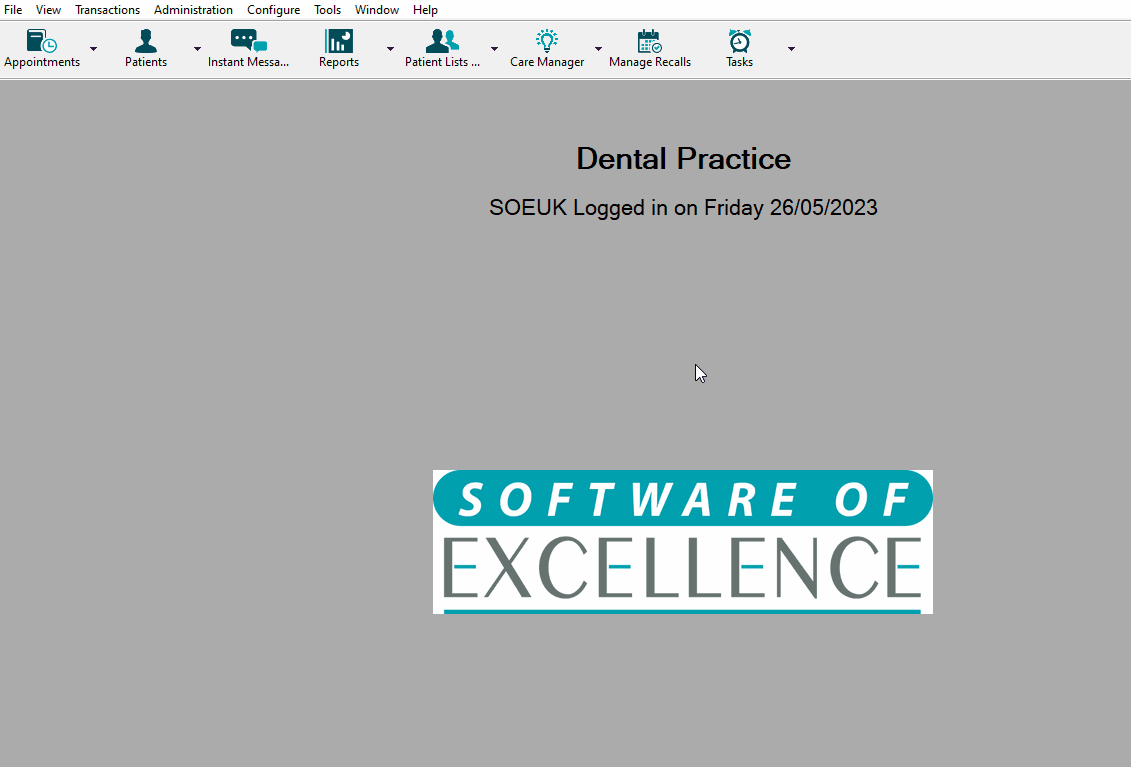Open the Appointments book icon

pyautogui.click(x=42, y=41)
